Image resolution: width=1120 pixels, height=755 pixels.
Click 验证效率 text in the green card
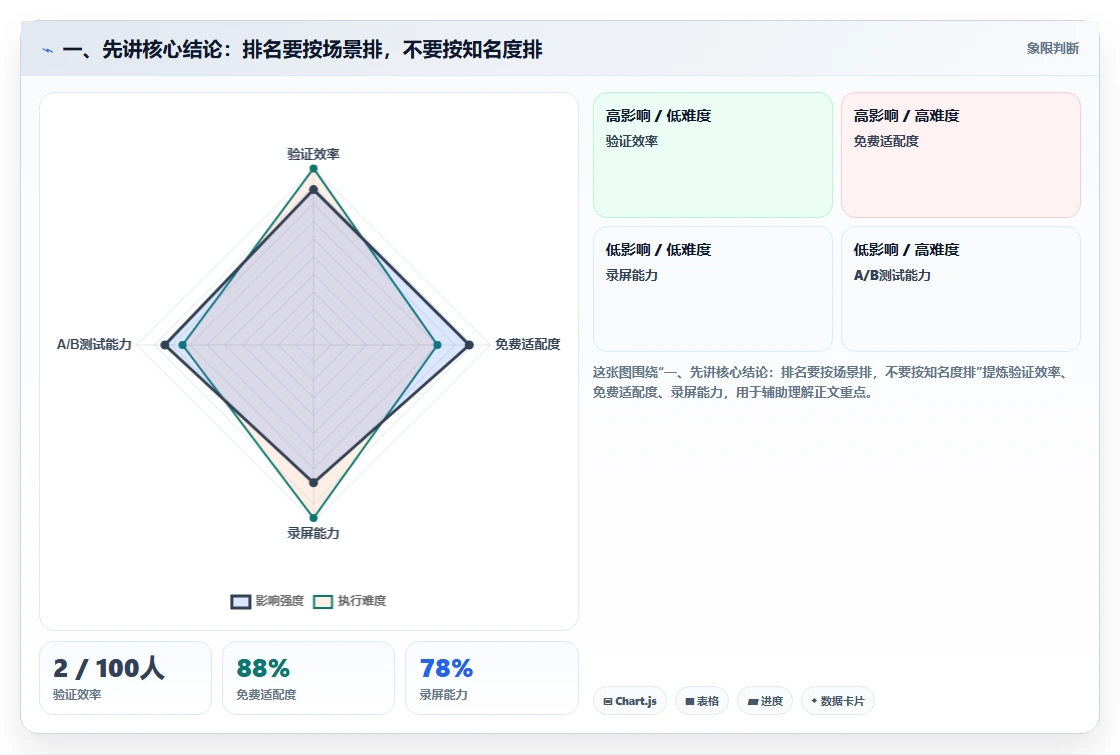coord(632,141)
